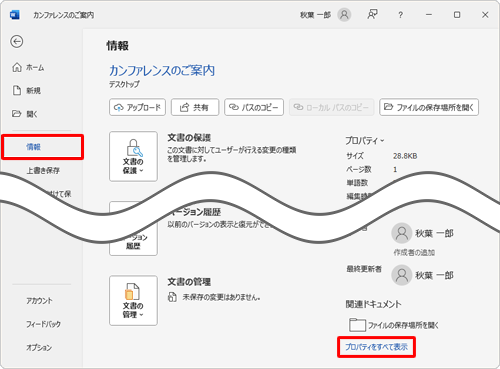
Task: Click the Word app icon in title bar
Action: [15, 15]
